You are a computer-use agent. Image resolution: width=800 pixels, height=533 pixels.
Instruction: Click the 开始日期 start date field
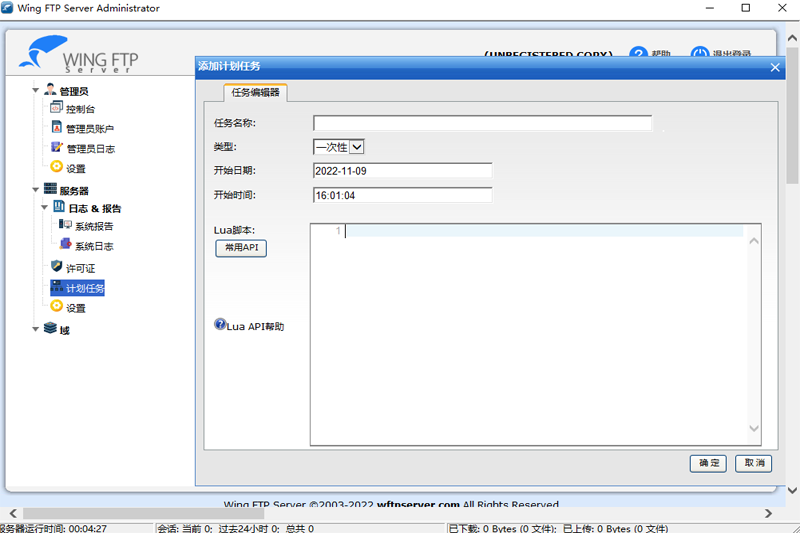click(402, 171)
